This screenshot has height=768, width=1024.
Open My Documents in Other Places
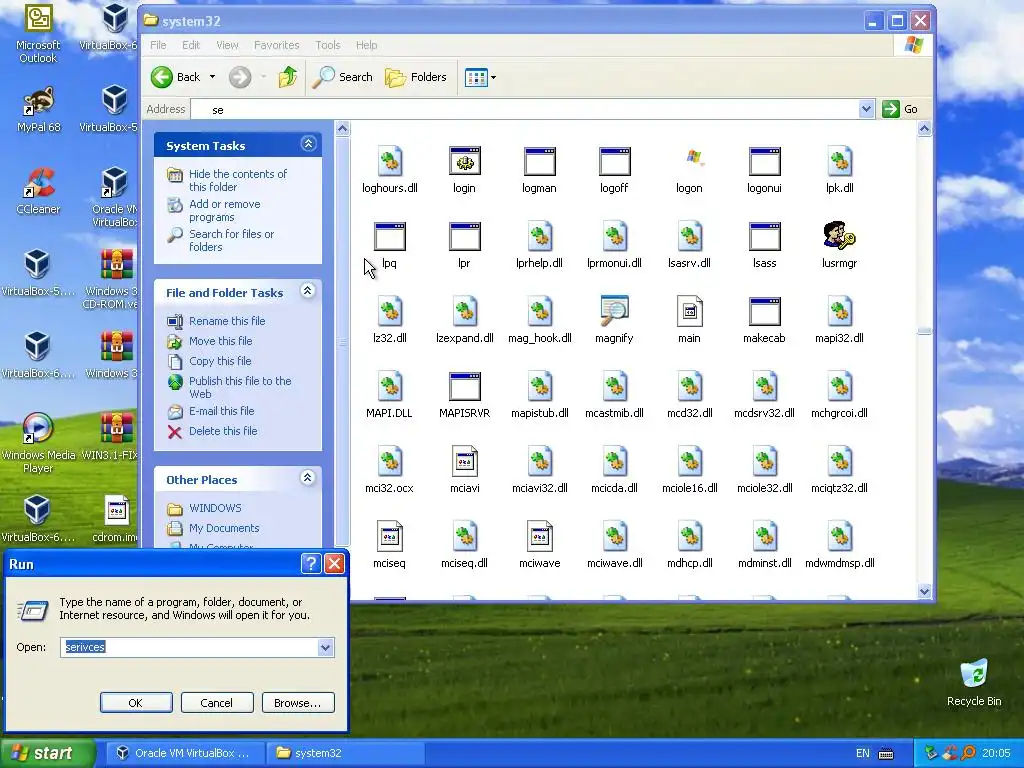tap(224, 528)
